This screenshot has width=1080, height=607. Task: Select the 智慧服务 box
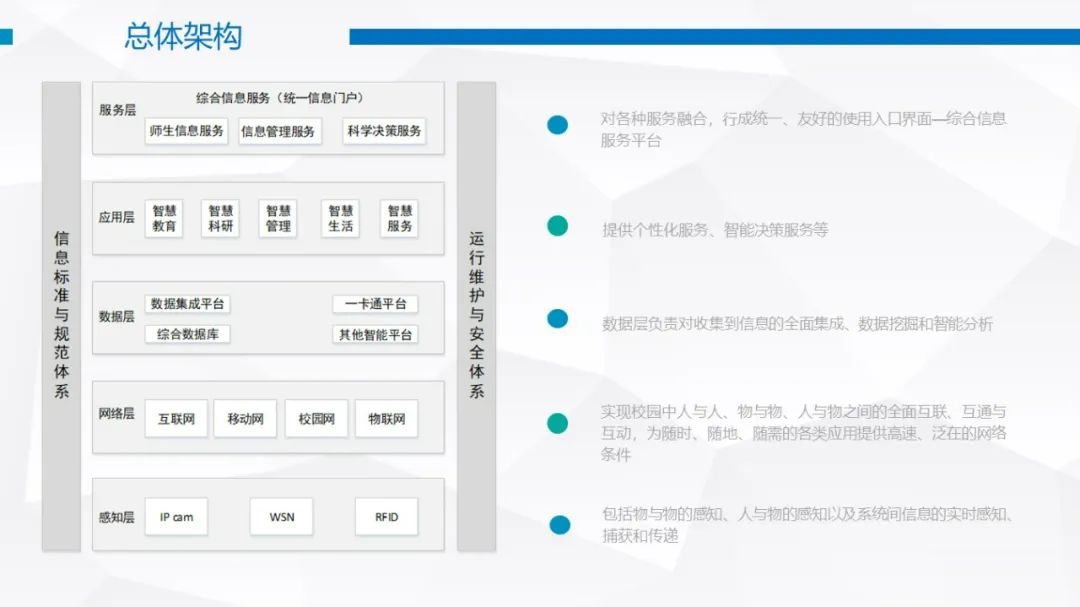(x=399, y=218)
